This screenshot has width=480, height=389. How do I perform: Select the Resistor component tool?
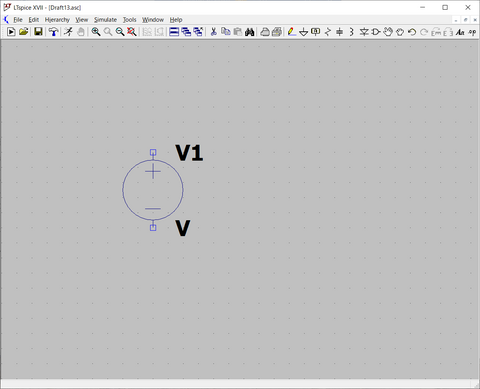328,32
